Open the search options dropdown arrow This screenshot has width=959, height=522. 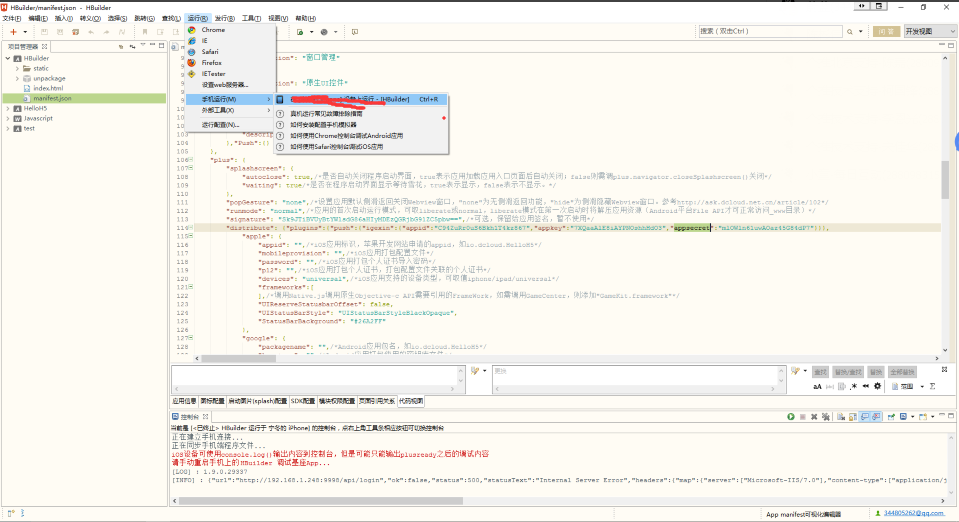click(861, 31)
